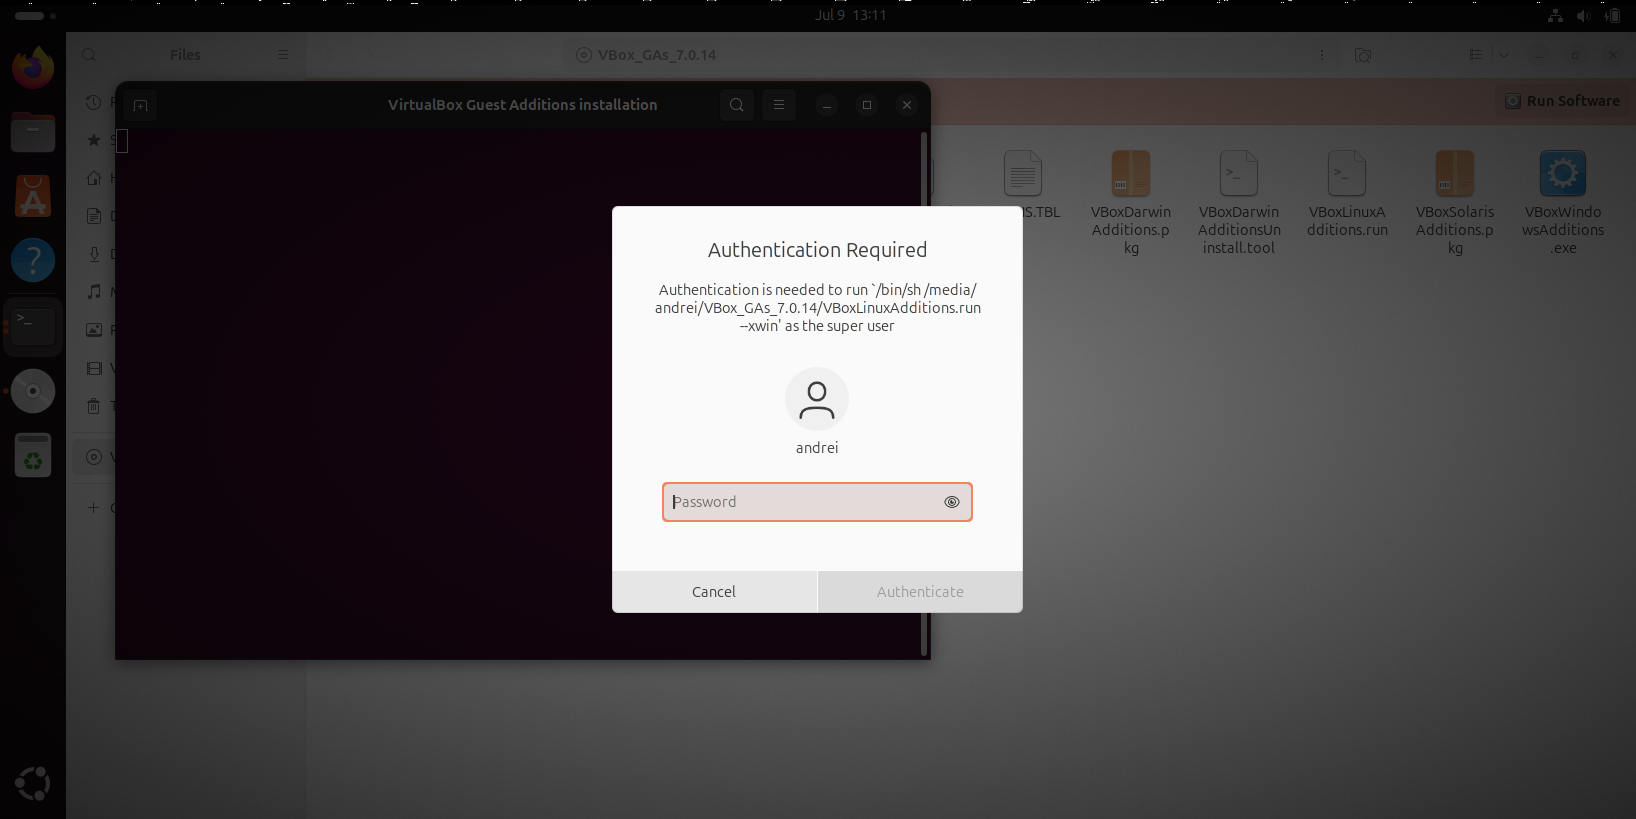Open search in the terminal header
This screenshot has width=1636, height=819.
(737, 105)
